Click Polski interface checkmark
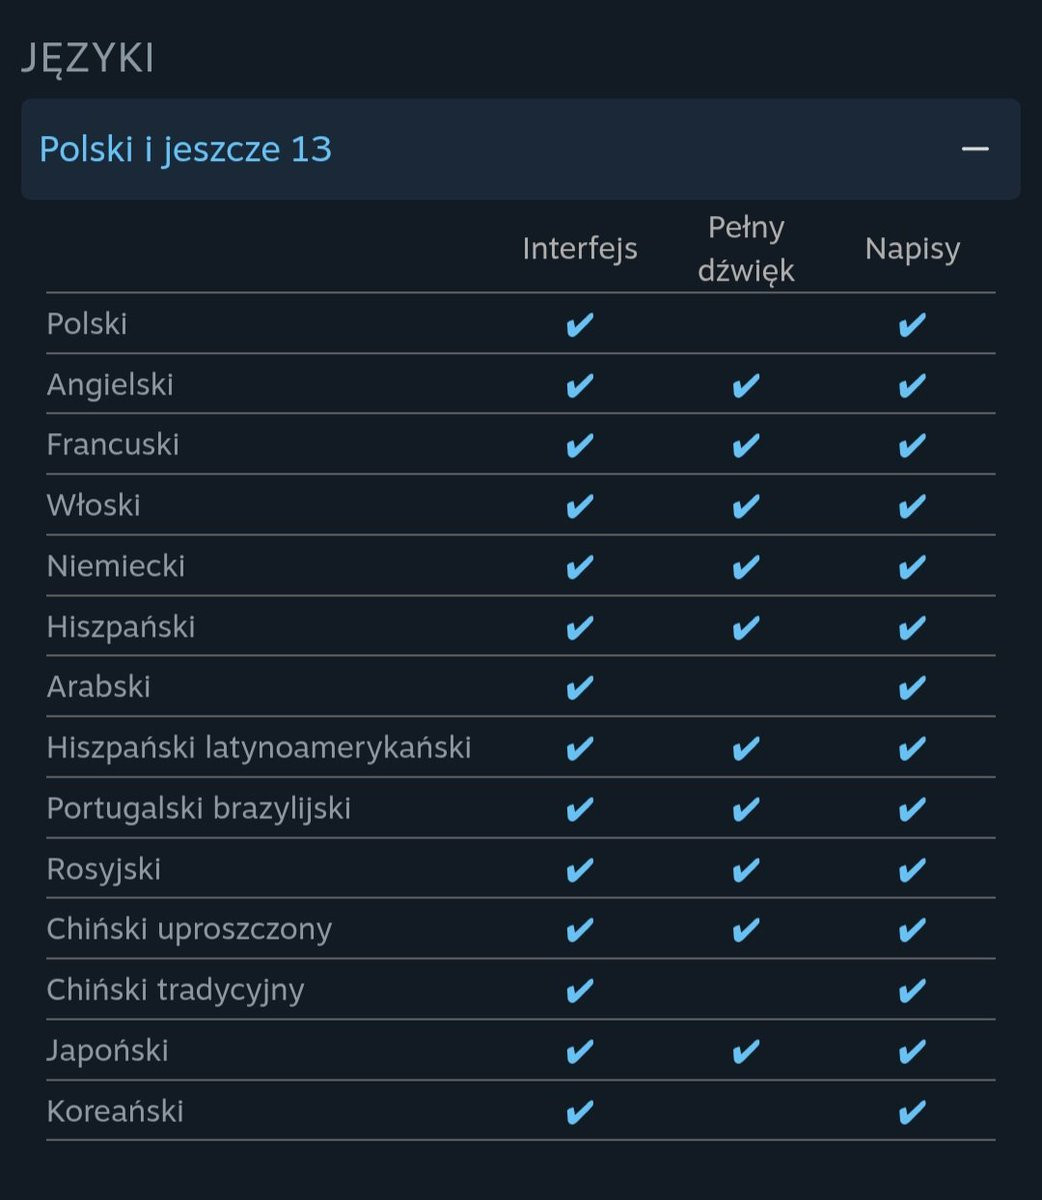1042x1200 pixels. [x=579, y=325]
